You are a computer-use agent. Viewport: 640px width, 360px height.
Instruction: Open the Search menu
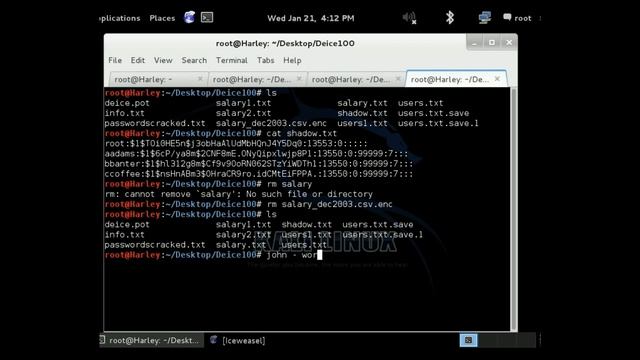(194, 60)
